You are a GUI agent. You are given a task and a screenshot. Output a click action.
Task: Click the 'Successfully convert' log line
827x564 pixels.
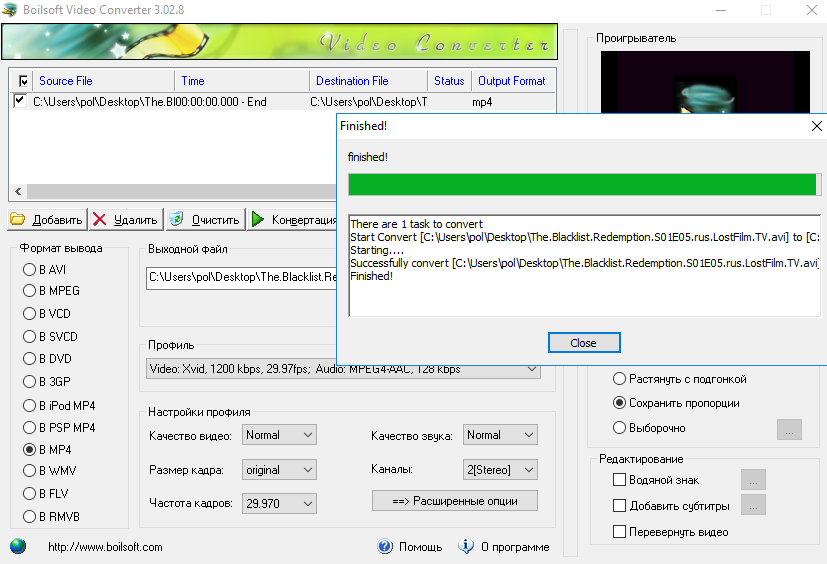click(584, 263)
